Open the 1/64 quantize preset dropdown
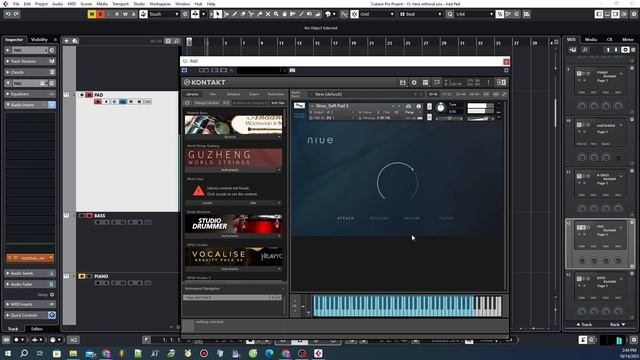 pos(474,14)
